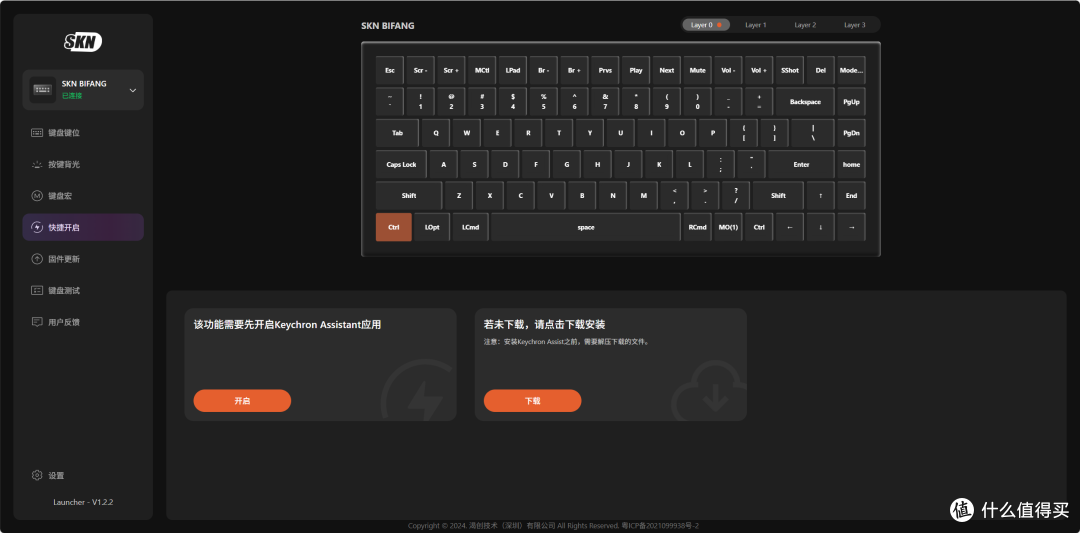Select the MCtl key
Screen dimensions: 1080x533
coord(482,70)
